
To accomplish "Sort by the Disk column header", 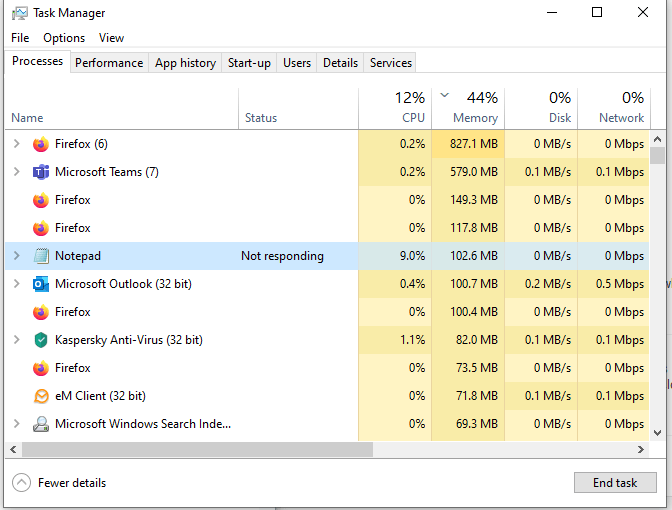I will (542, 108).
